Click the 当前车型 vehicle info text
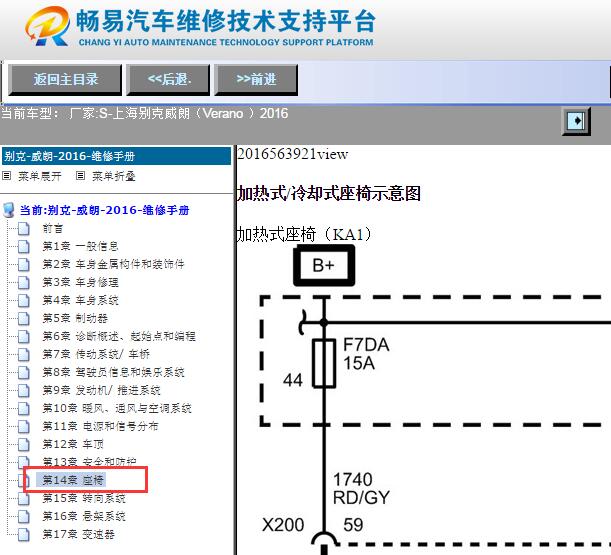This screenshot has height=555, width=611. pos(145,113)
